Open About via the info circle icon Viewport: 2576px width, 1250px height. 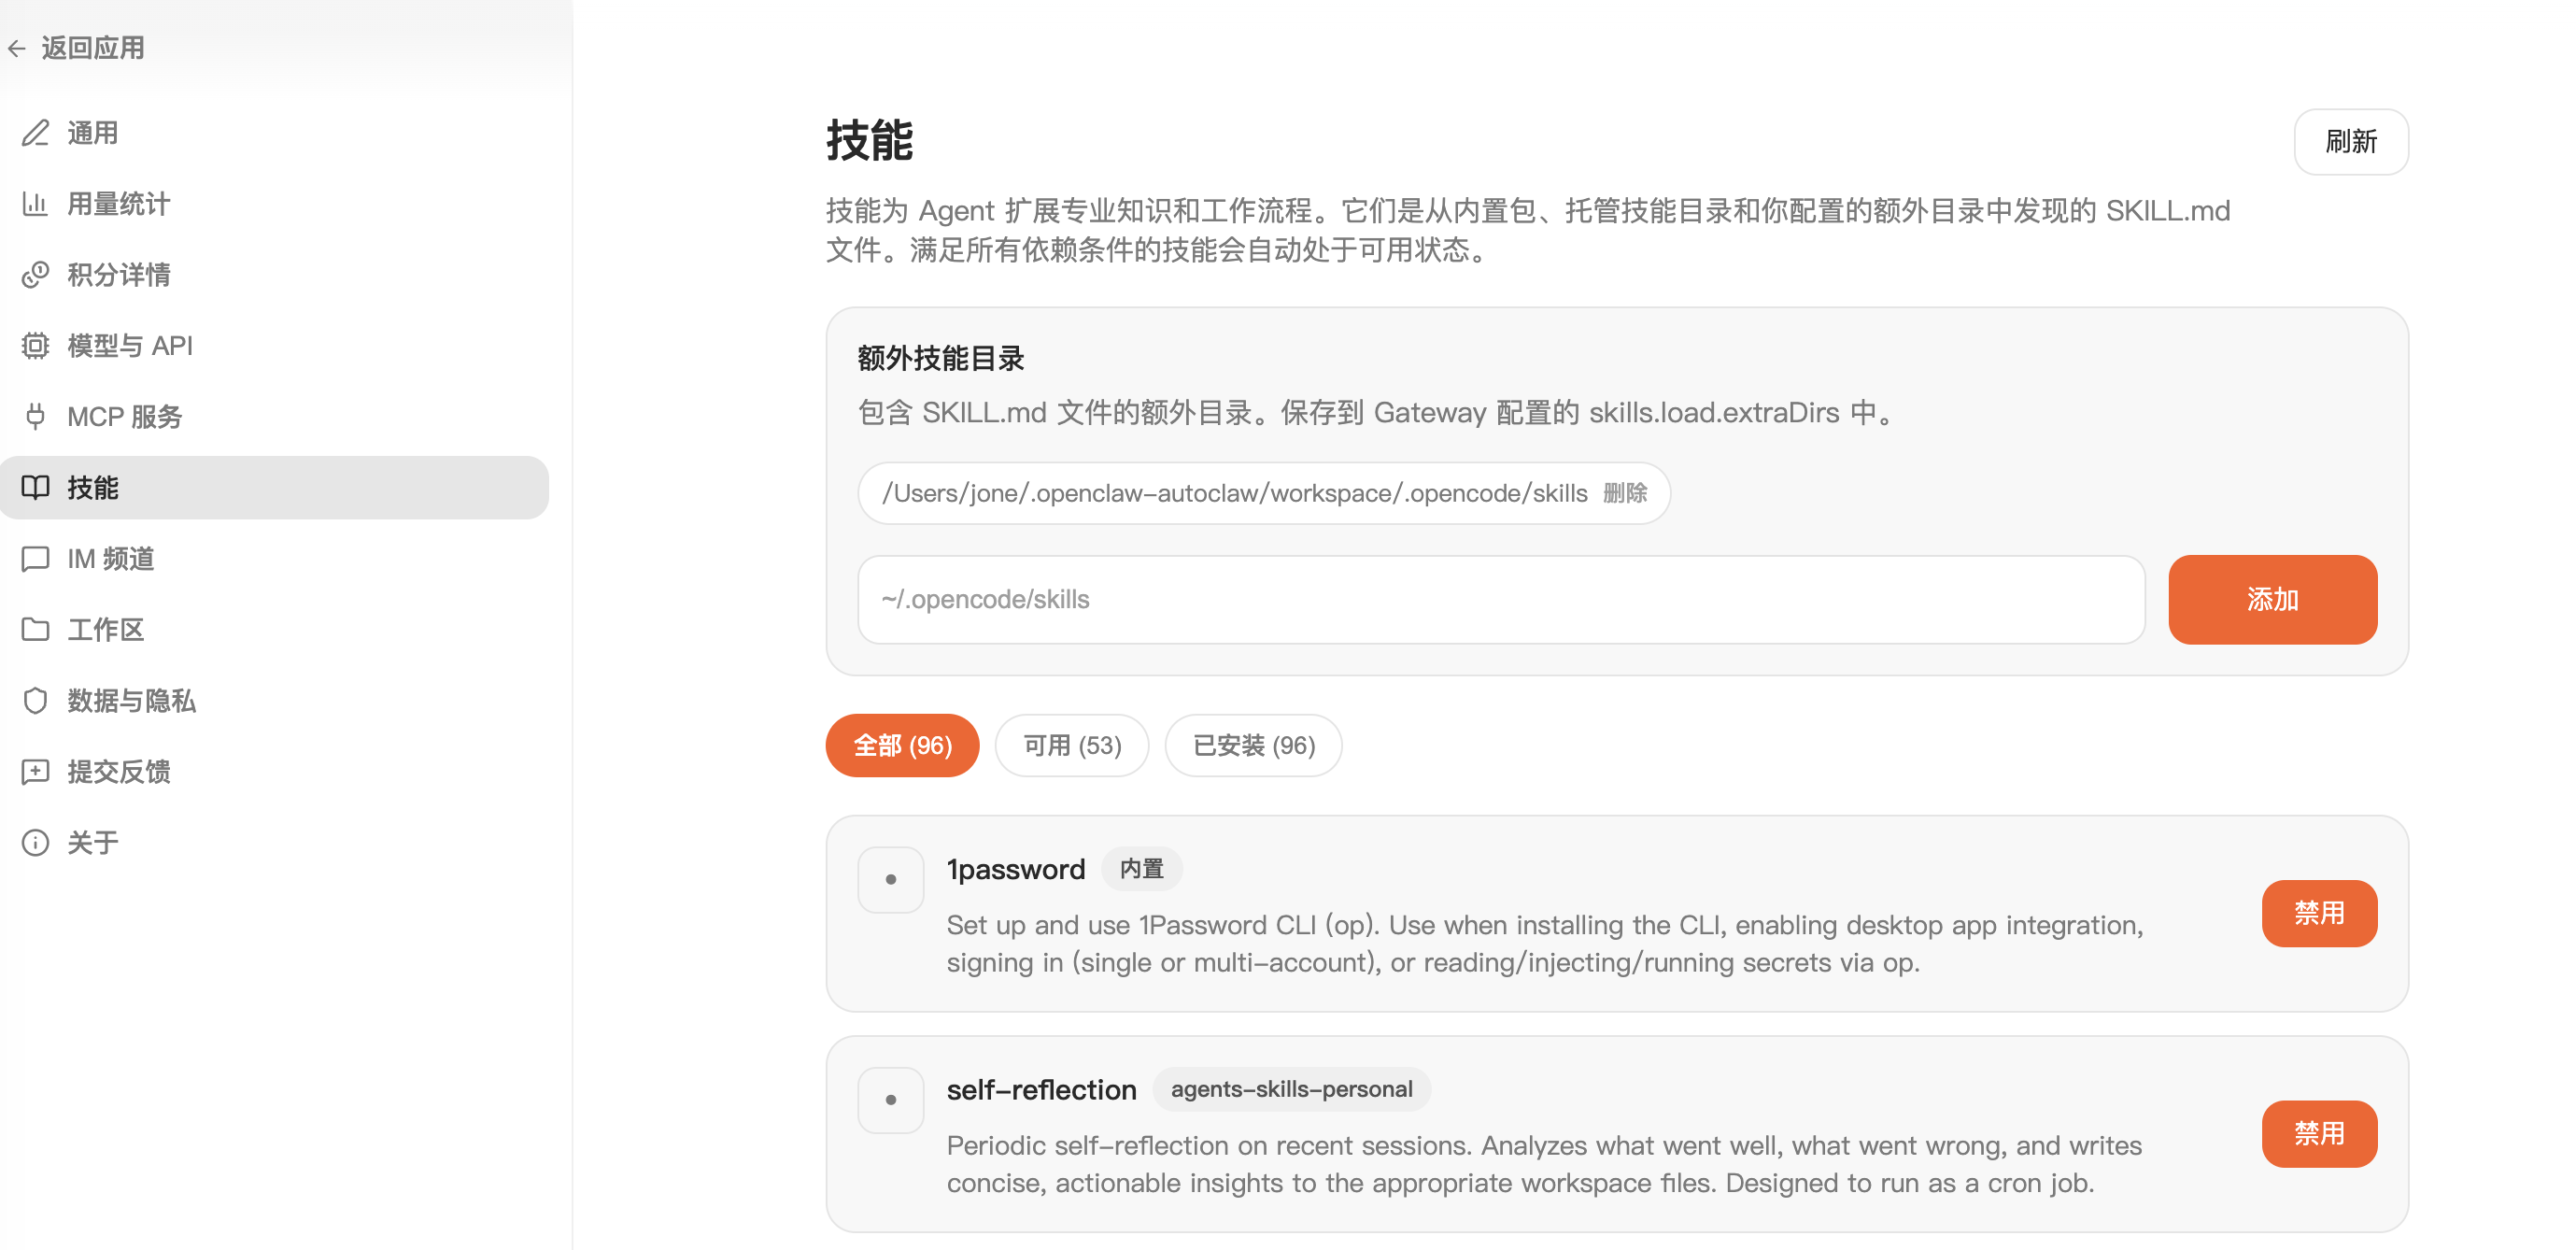35,842
